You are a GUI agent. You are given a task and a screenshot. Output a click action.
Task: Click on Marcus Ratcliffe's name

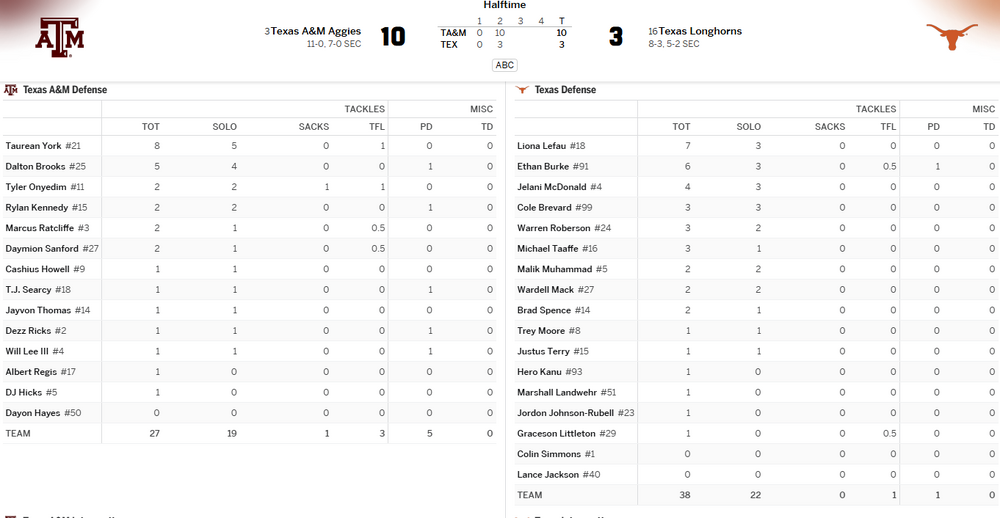[39, 228]
